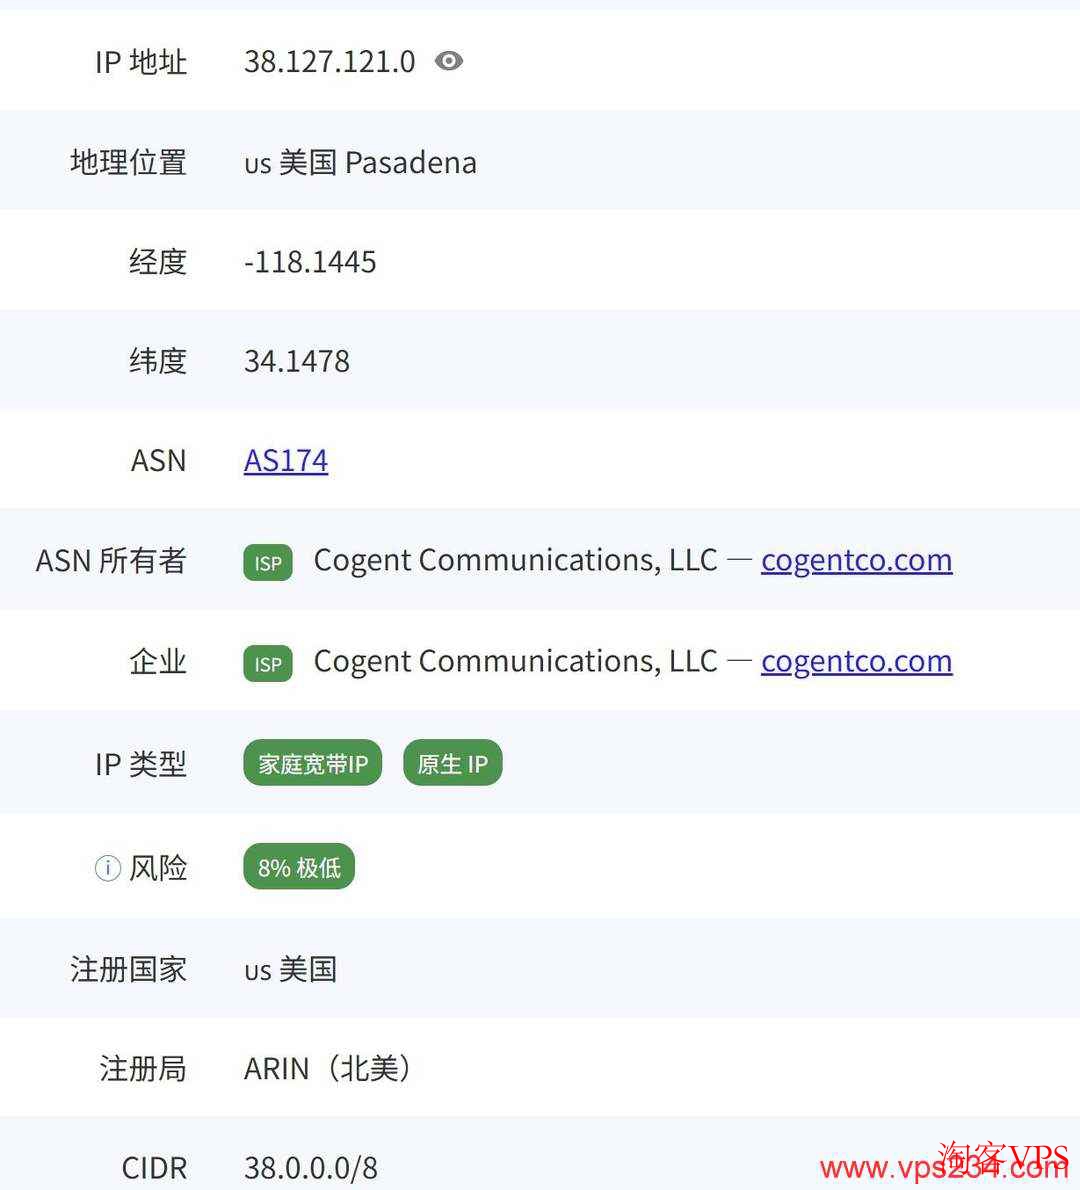Open cogentco.com link in ASN owner row
The height and width of the screenshot is (1190, 1080).
(856, 561)
